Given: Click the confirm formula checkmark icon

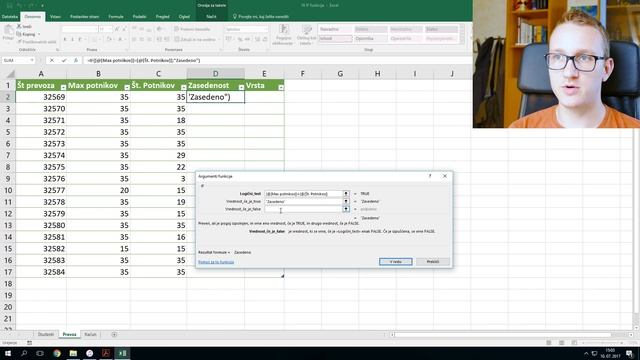Looking at the screenshot, I should point(64,60).
